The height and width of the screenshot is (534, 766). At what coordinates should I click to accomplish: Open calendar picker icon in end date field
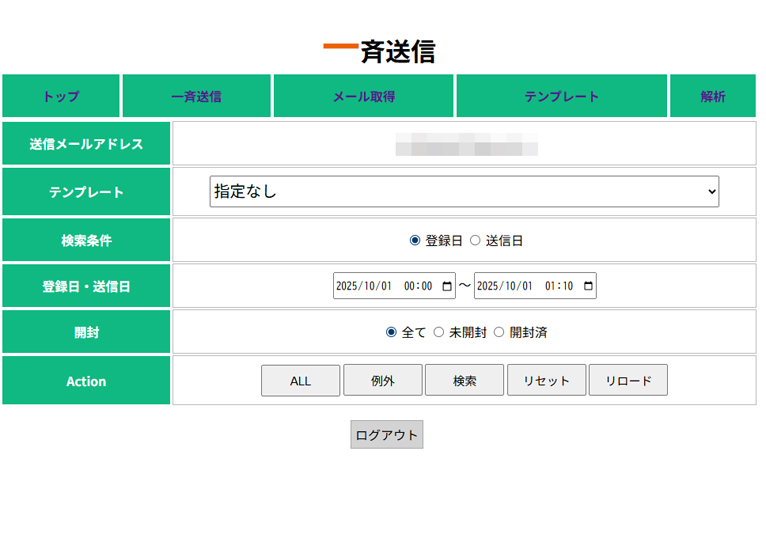587,286
